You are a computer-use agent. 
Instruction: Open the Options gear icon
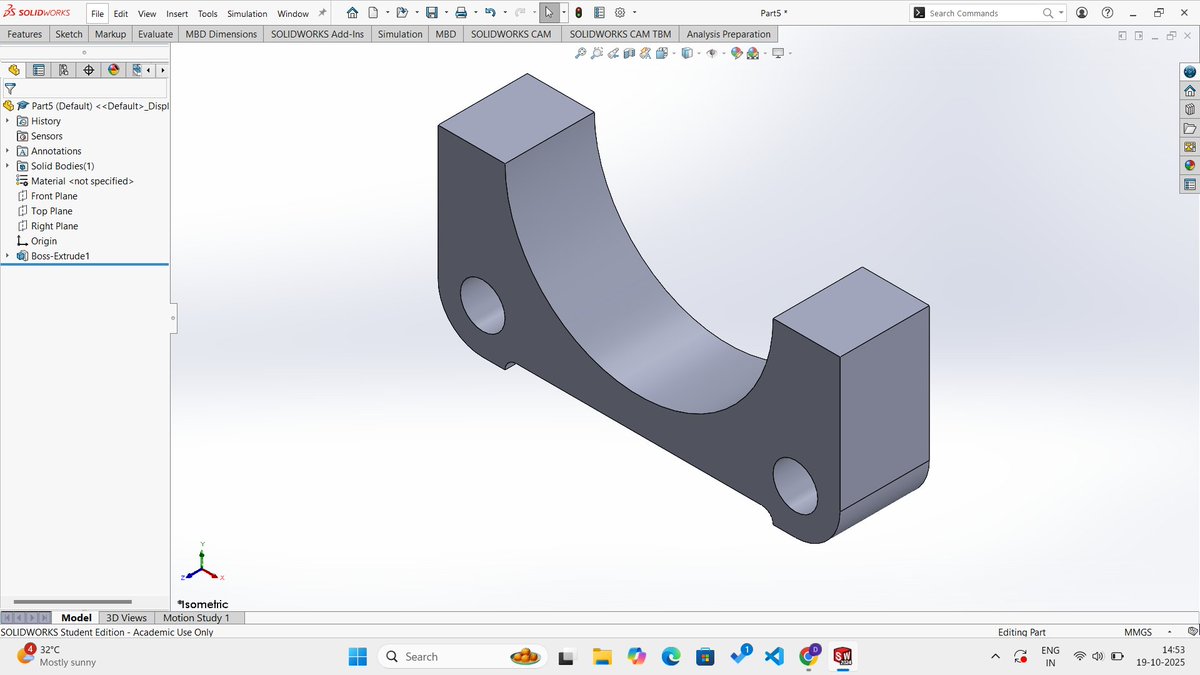click(619, 13)
